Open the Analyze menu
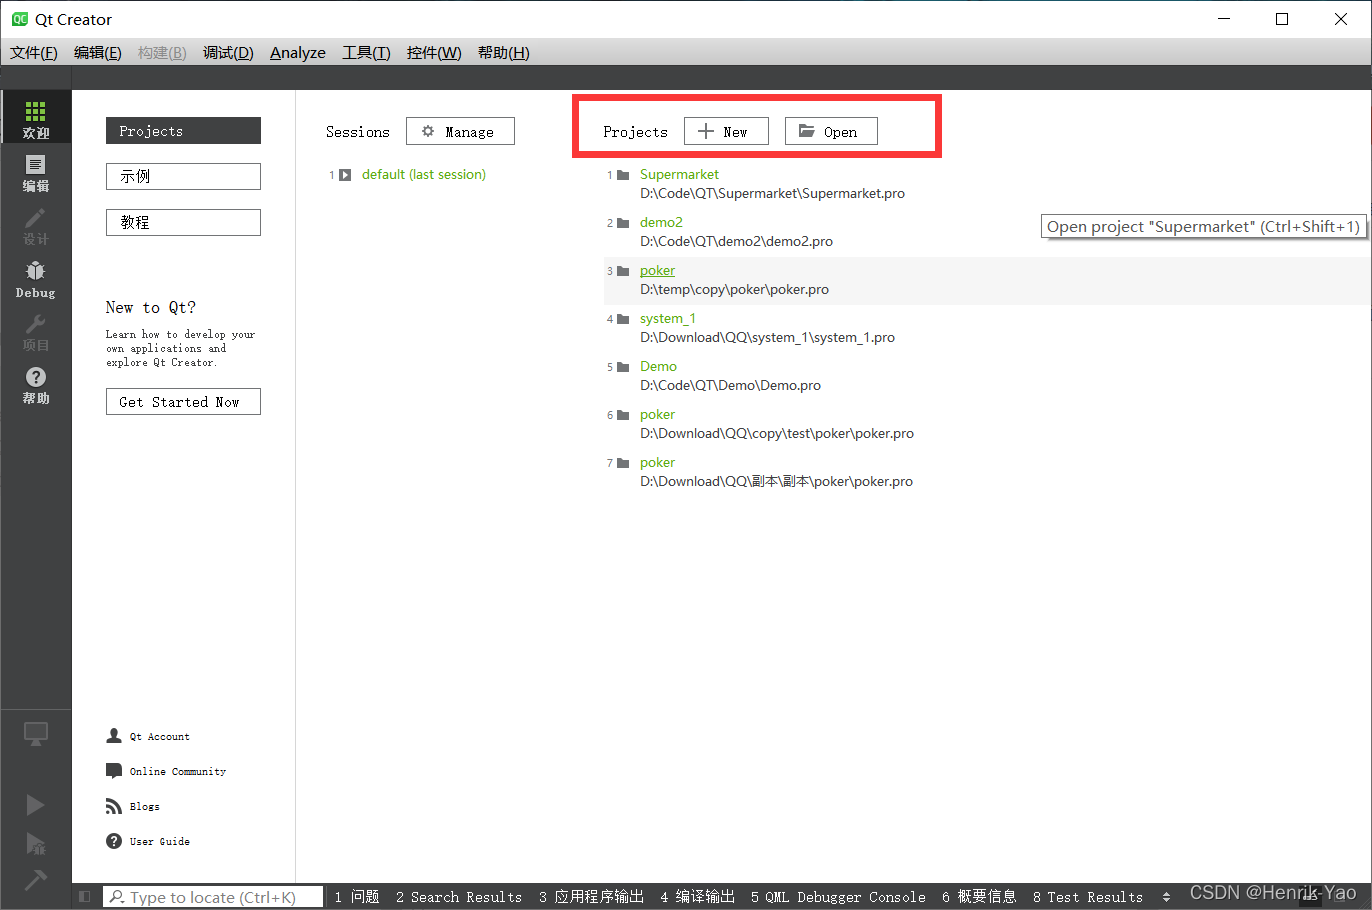Viewport: 1372px width, 910px height. (298, 53)
